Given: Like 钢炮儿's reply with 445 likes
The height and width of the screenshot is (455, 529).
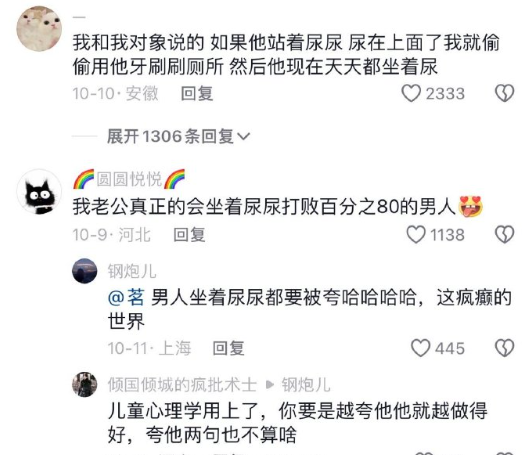Looking at the screenshot, I should [x=420, y=348].
